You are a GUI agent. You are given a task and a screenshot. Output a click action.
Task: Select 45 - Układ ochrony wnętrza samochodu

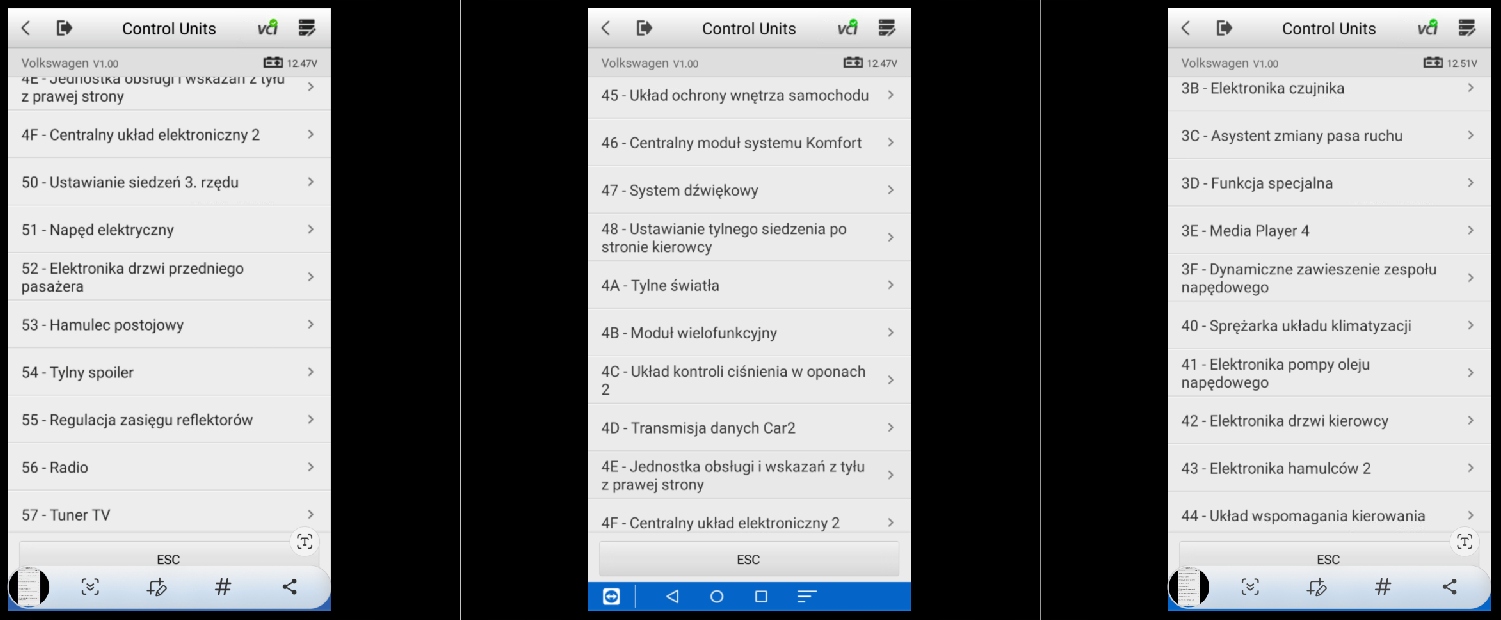(749, 95)
